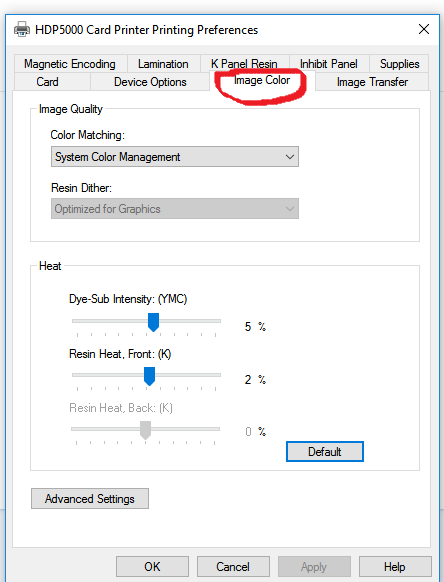
Task: Open the Color Matching dropdown
Action: 175,157
